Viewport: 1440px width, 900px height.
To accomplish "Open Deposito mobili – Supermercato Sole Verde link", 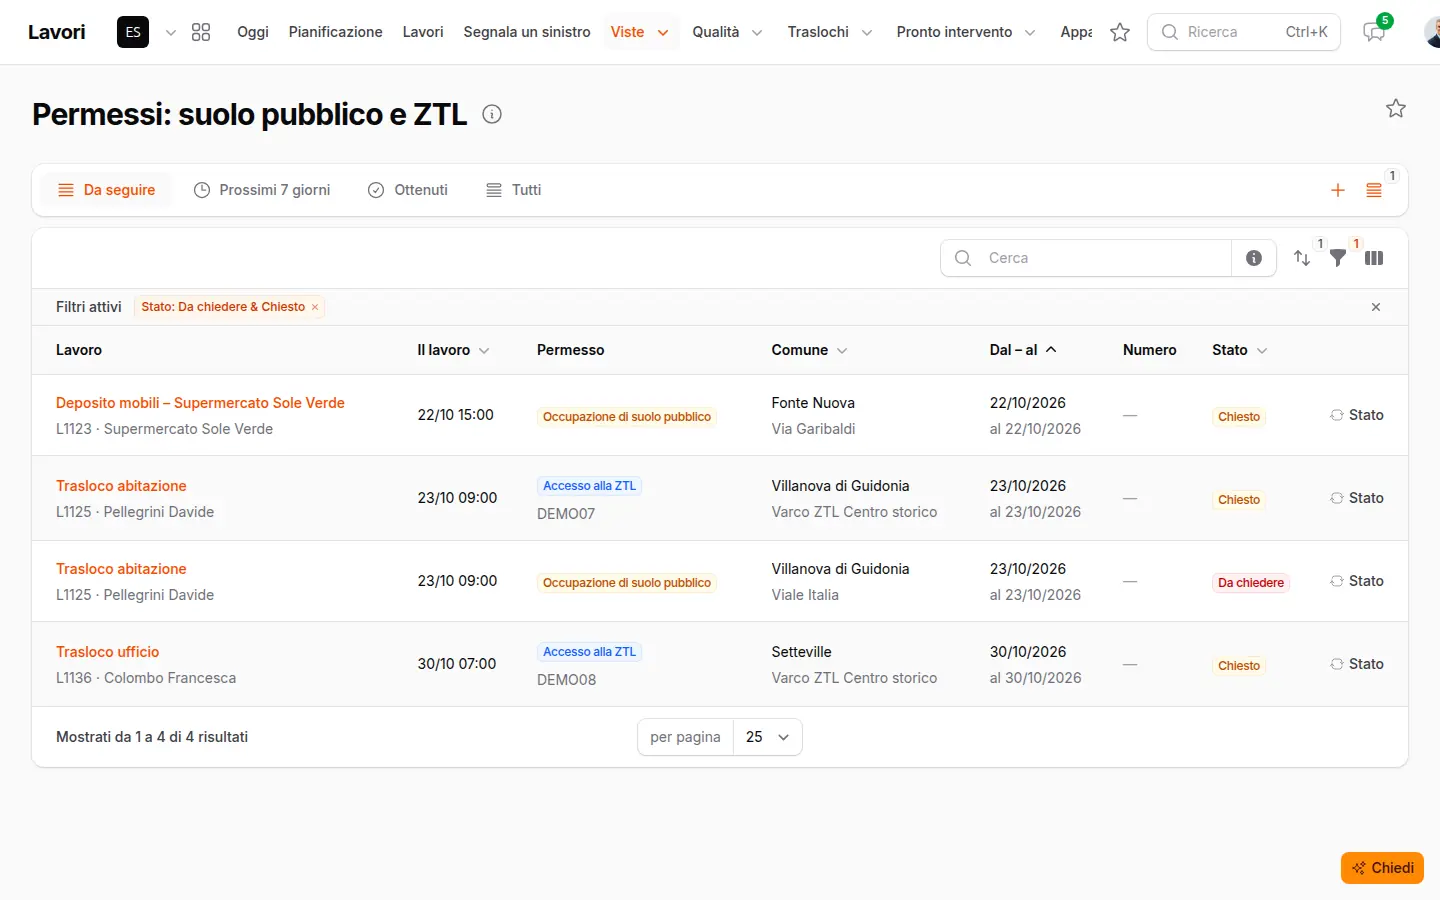I will pyautogui.click(x=200, y=403).
